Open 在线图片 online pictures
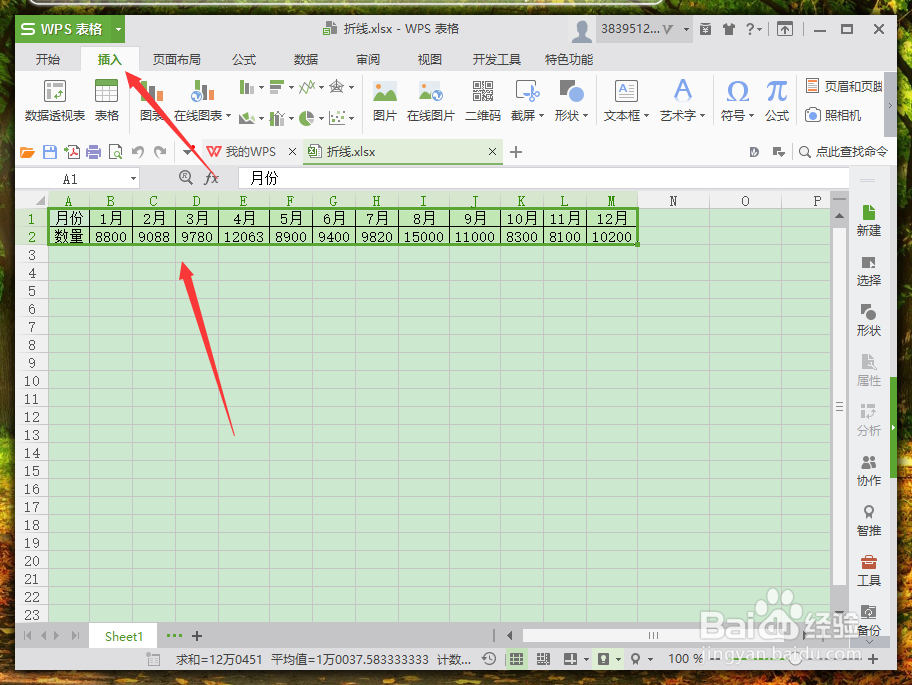Screen dimensions: 912x685 (x=430, y=101)
